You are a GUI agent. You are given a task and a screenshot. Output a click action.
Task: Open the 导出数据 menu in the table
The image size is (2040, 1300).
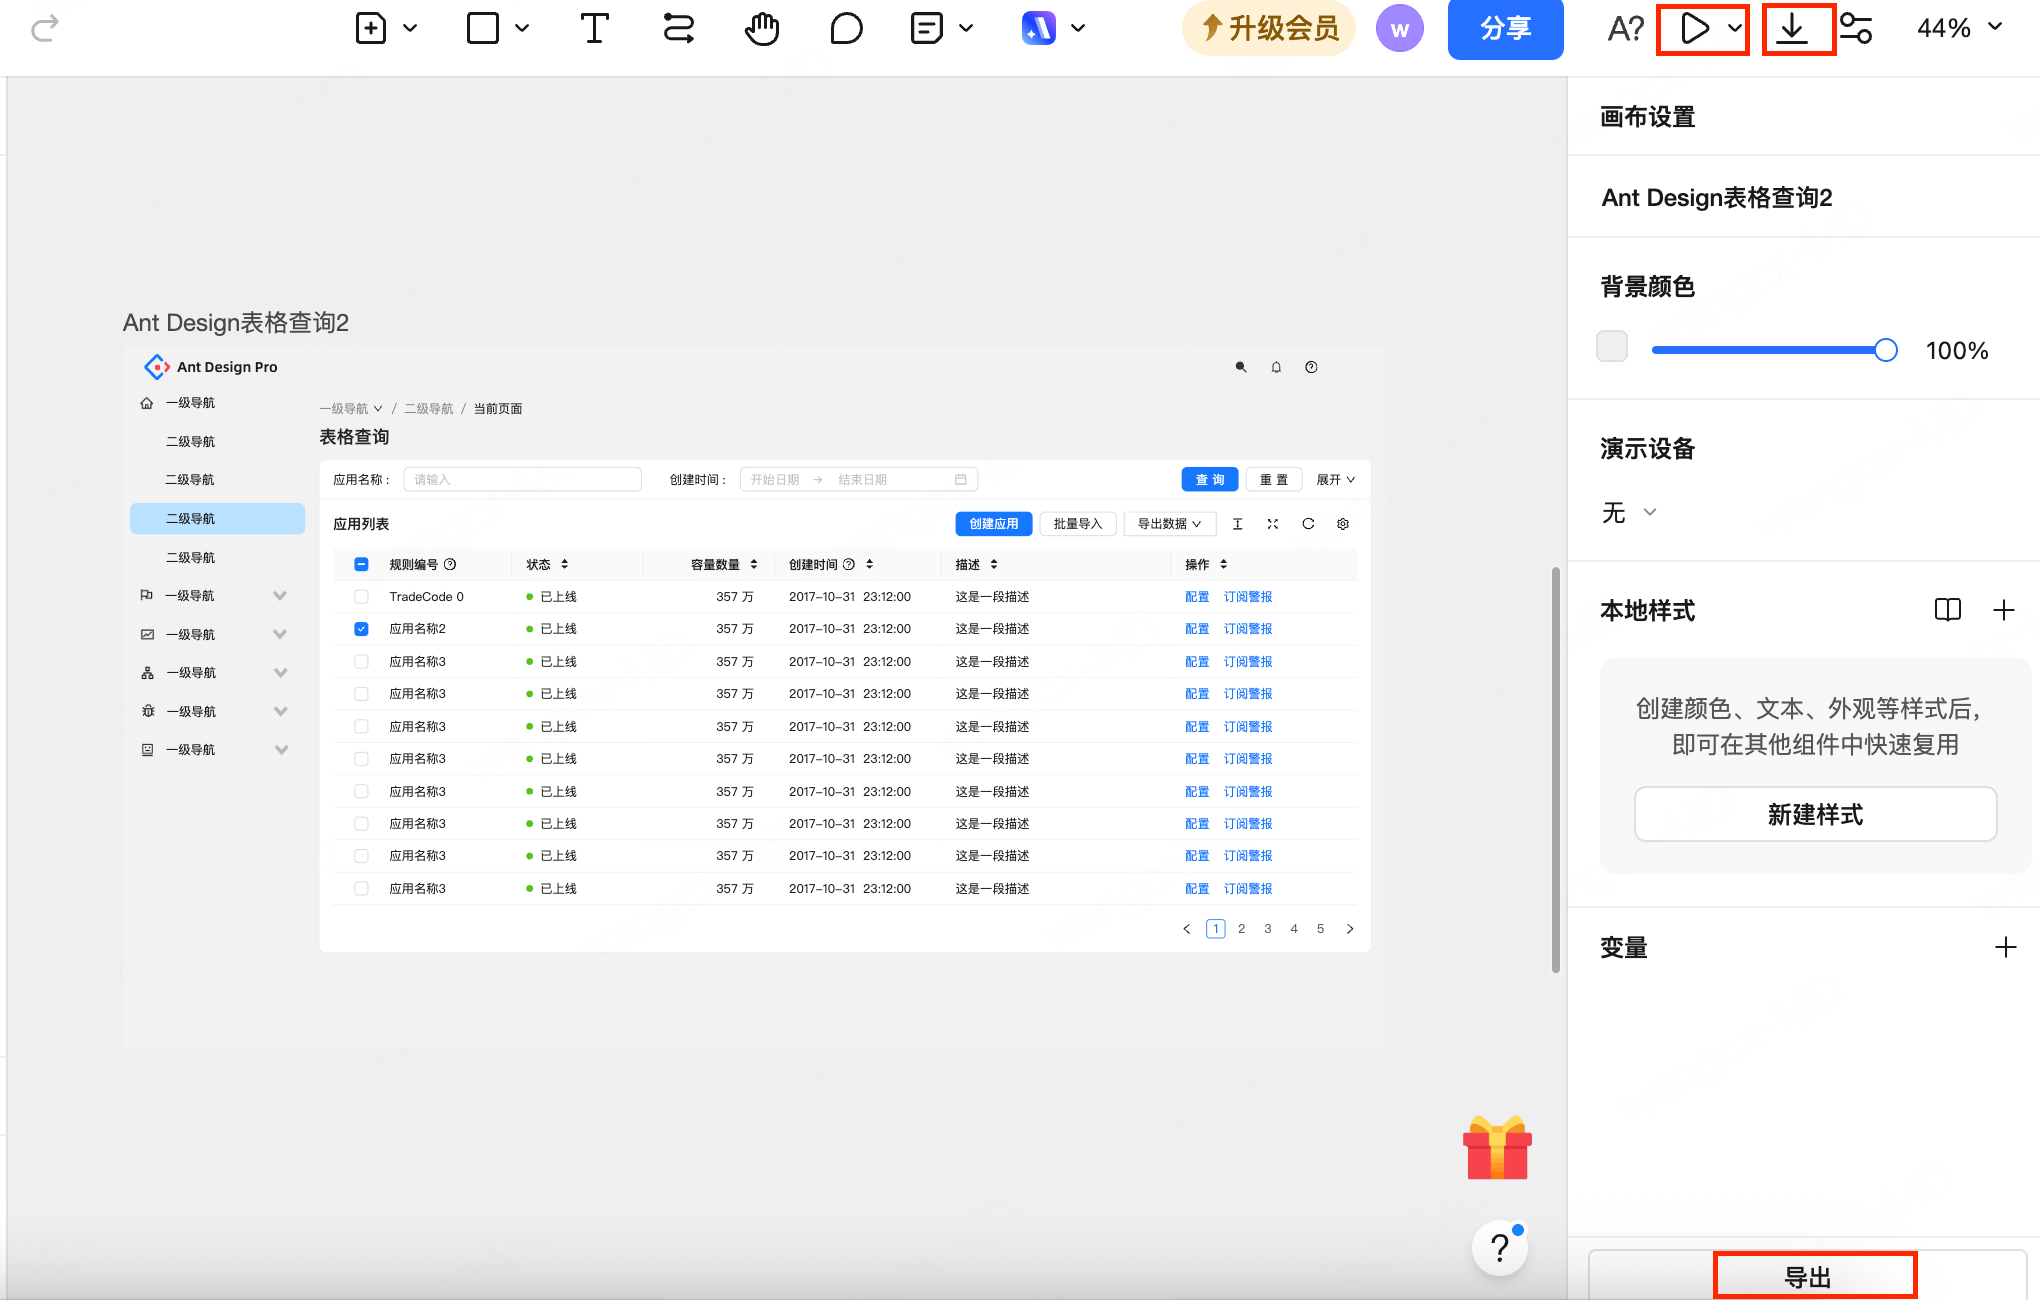(1169, 523)
